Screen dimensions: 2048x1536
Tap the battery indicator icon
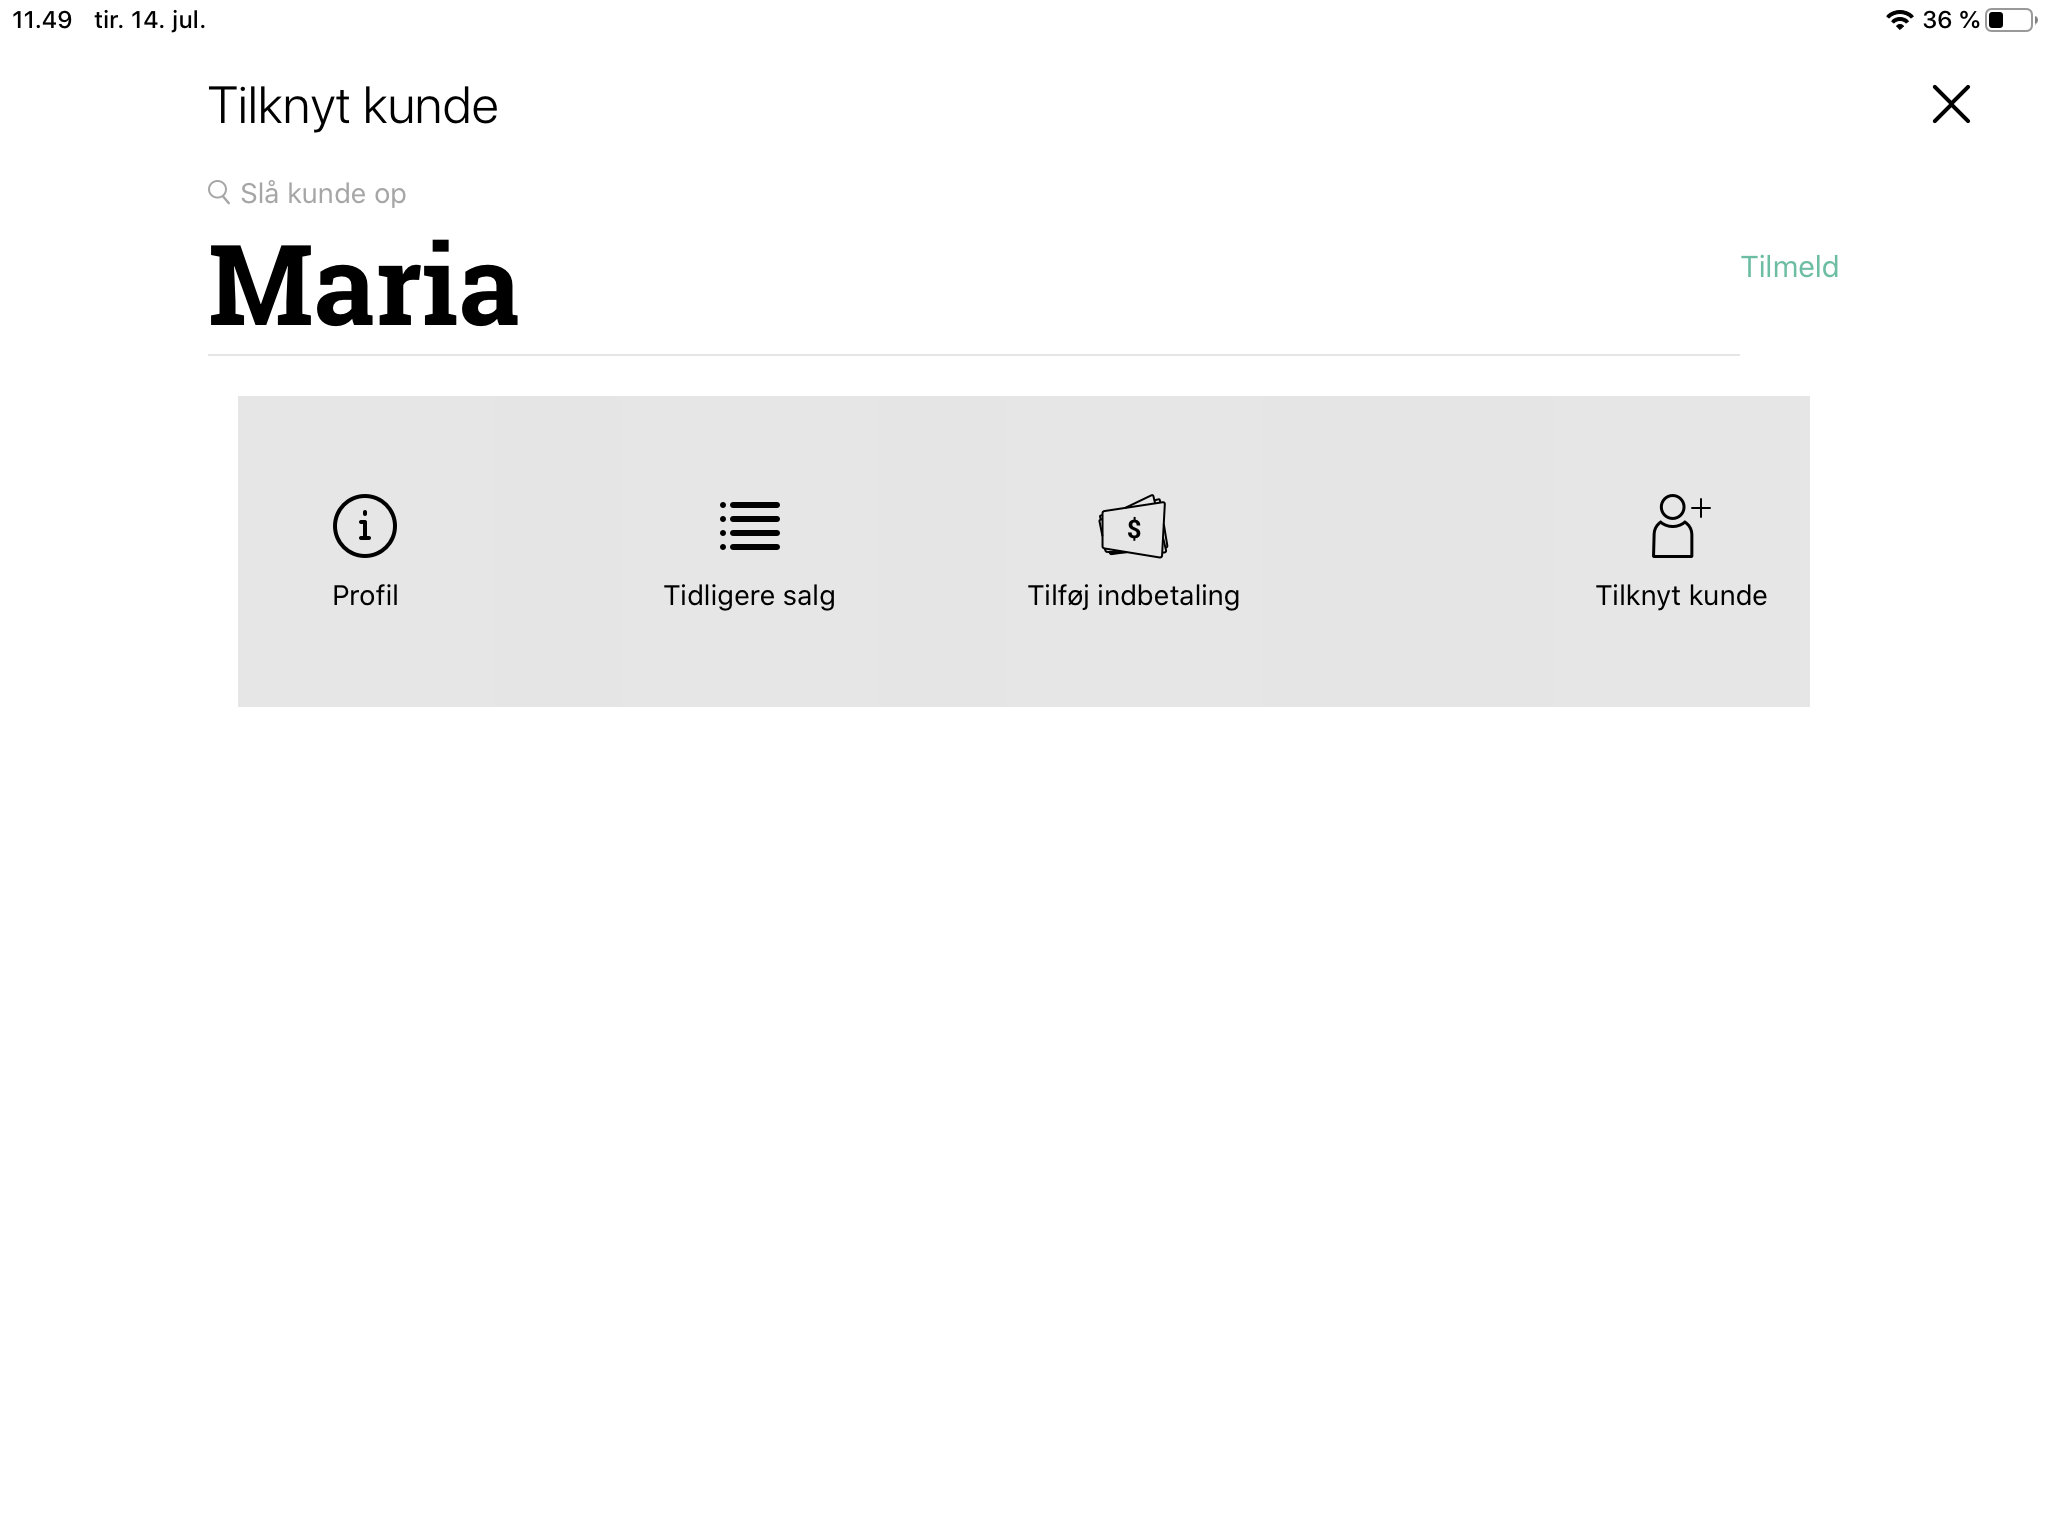click(x=2011, y=20)
